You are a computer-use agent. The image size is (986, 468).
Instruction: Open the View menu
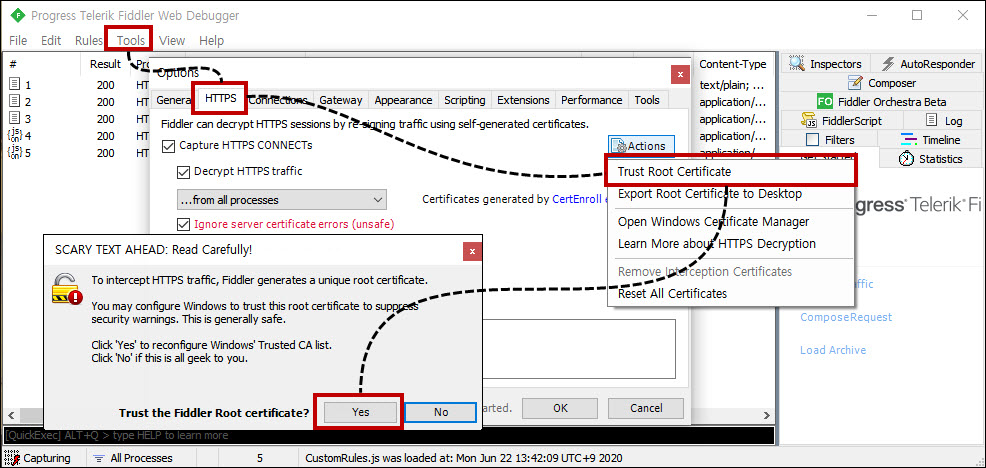point(172,40)
